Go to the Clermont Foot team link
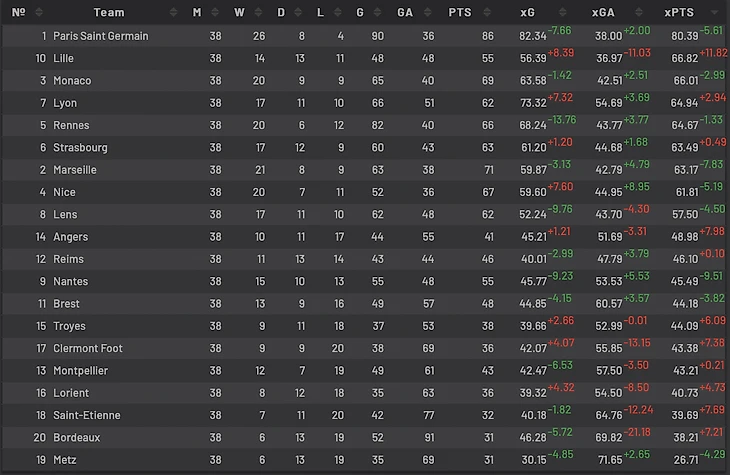 pyautogui.click(x=88, y=348)
